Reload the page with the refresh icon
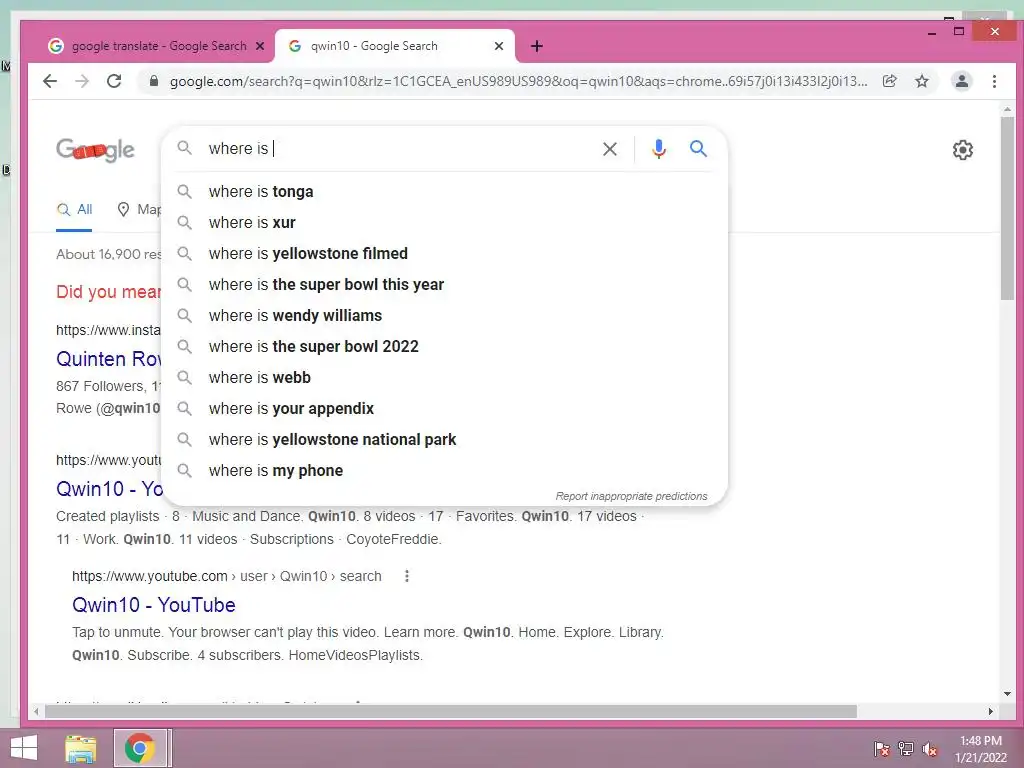Image resolution: width=1024 pixels, height=768 pixels. [114, 81]
